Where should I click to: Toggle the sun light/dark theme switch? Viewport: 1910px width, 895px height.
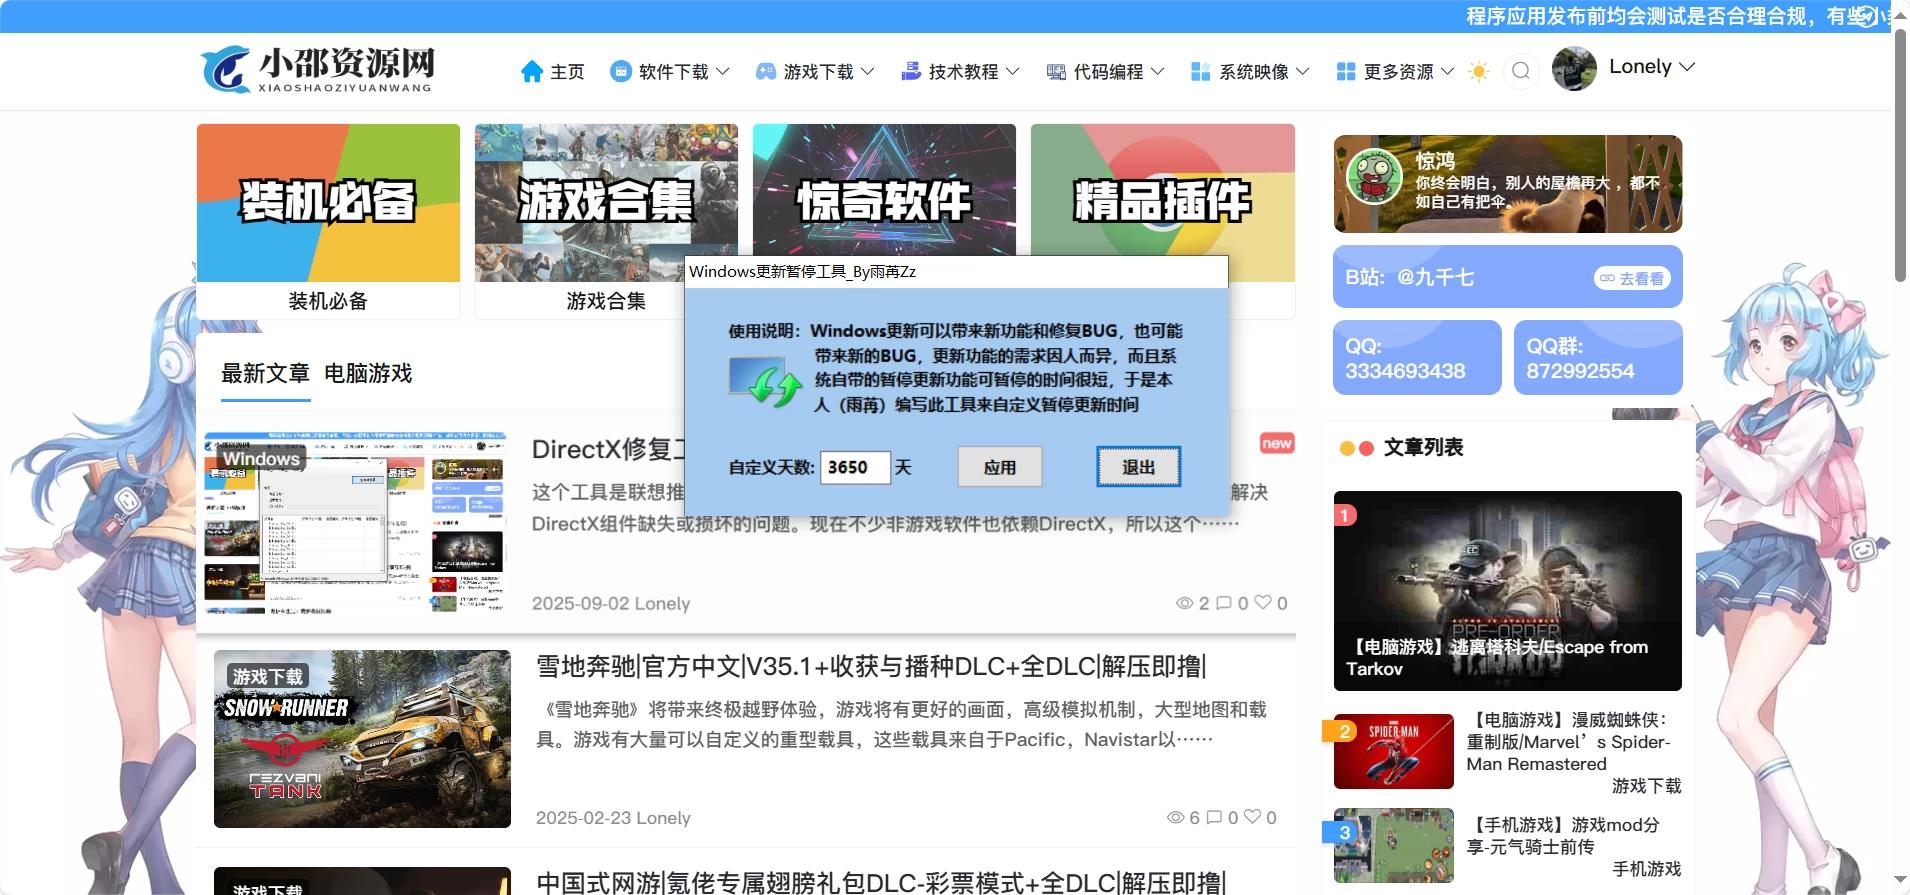pyautogui.click(x=1479, y=71)
